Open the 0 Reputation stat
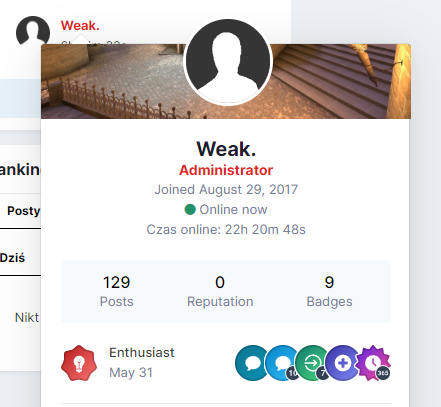Image resolution: width=441 pixels, height=407 pixels. coord(220,291)
